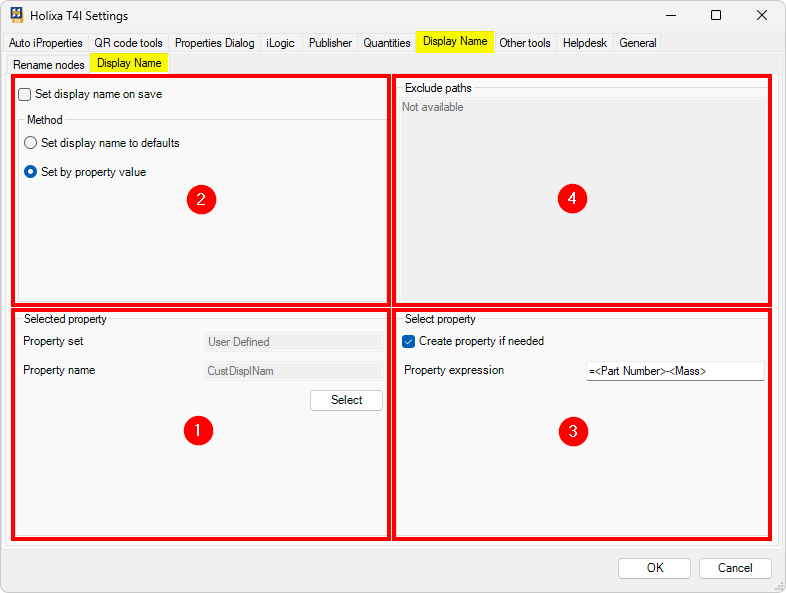Switch to the Auto iProperties tab

click(x=46, y=43)
